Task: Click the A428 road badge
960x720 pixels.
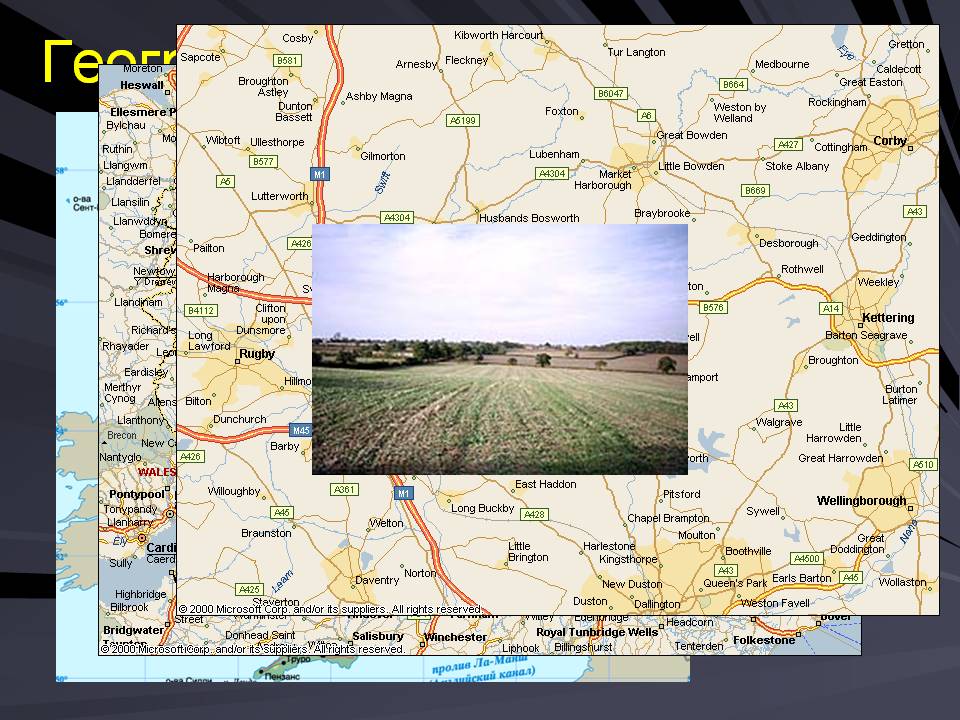Action: (x=534, y=514)
